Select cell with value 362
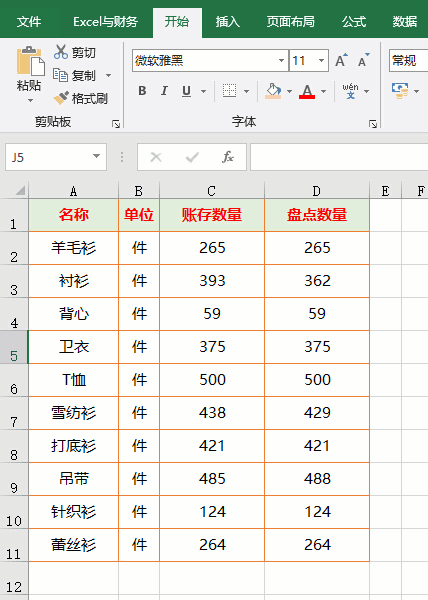 (317, 281)
